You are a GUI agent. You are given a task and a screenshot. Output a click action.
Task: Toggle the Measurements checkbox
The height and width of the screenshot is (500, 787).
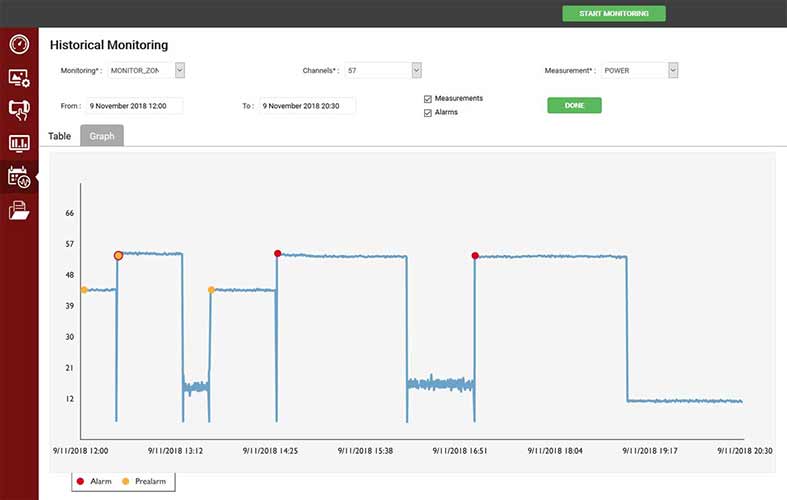(x=428, y=99)
